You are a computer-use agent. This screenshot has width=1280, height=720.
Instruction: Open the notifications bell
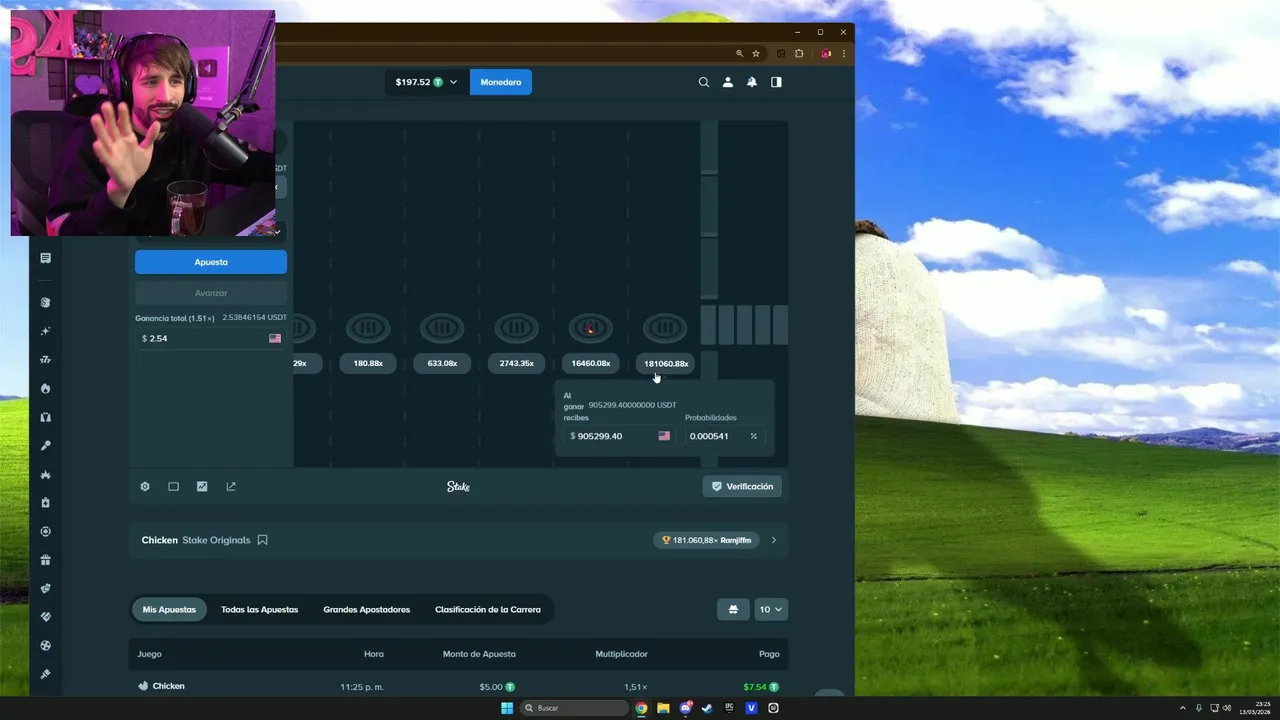pos(752,82)
